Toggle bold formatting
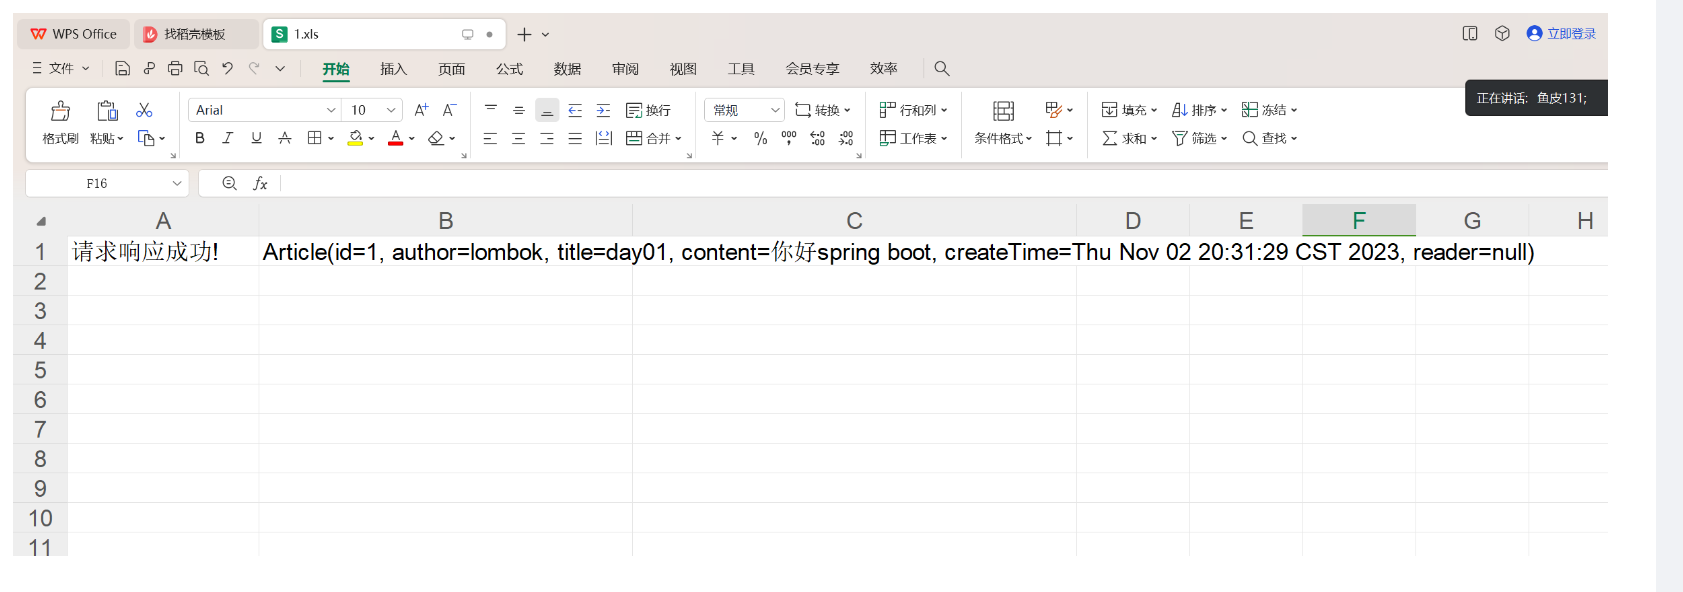Viewport: 1683px width, 592px height. click(x=200, y=138)
